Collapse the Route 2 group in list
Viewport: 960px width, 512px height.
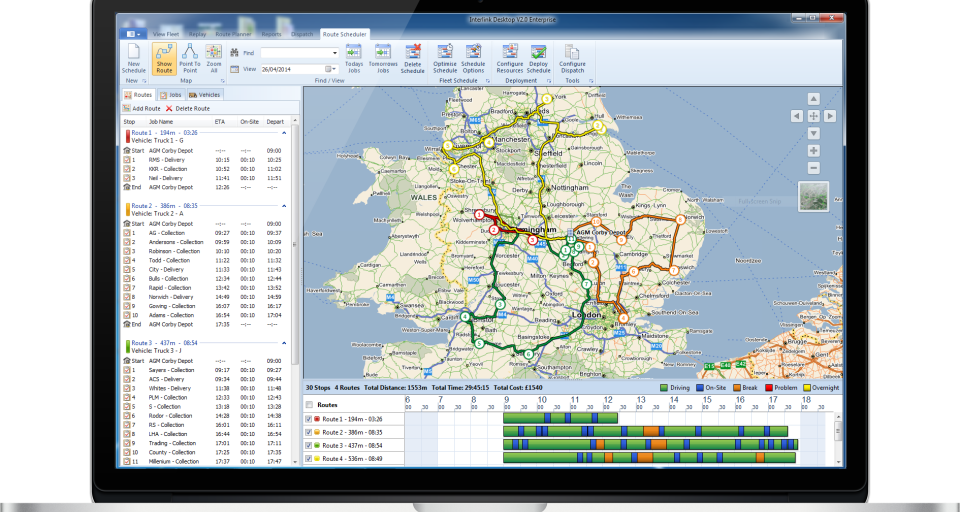tap(283, 205)
